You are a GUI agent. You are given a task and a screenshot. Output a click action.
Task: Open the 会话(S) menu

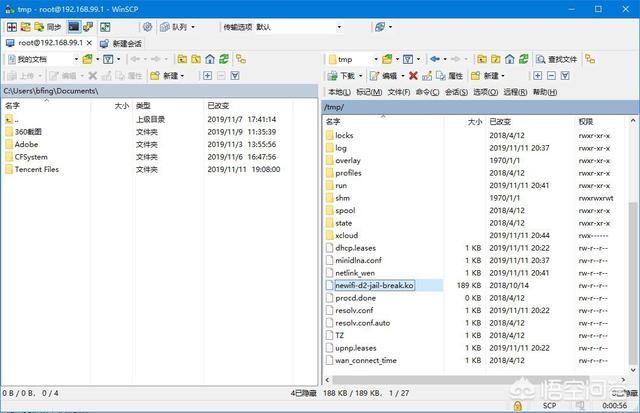pos(456,92)
